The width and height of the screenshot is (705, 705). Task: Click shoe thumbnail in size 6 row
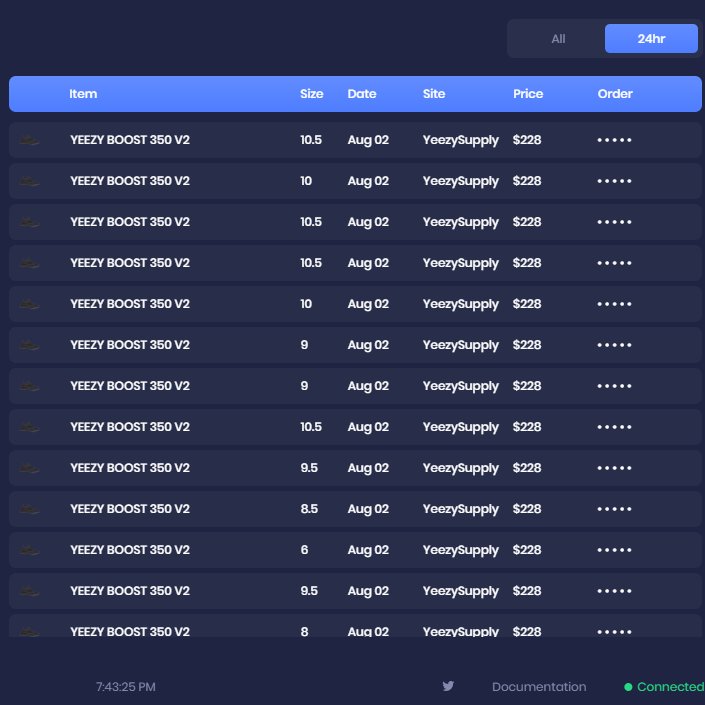pos(30,550)
